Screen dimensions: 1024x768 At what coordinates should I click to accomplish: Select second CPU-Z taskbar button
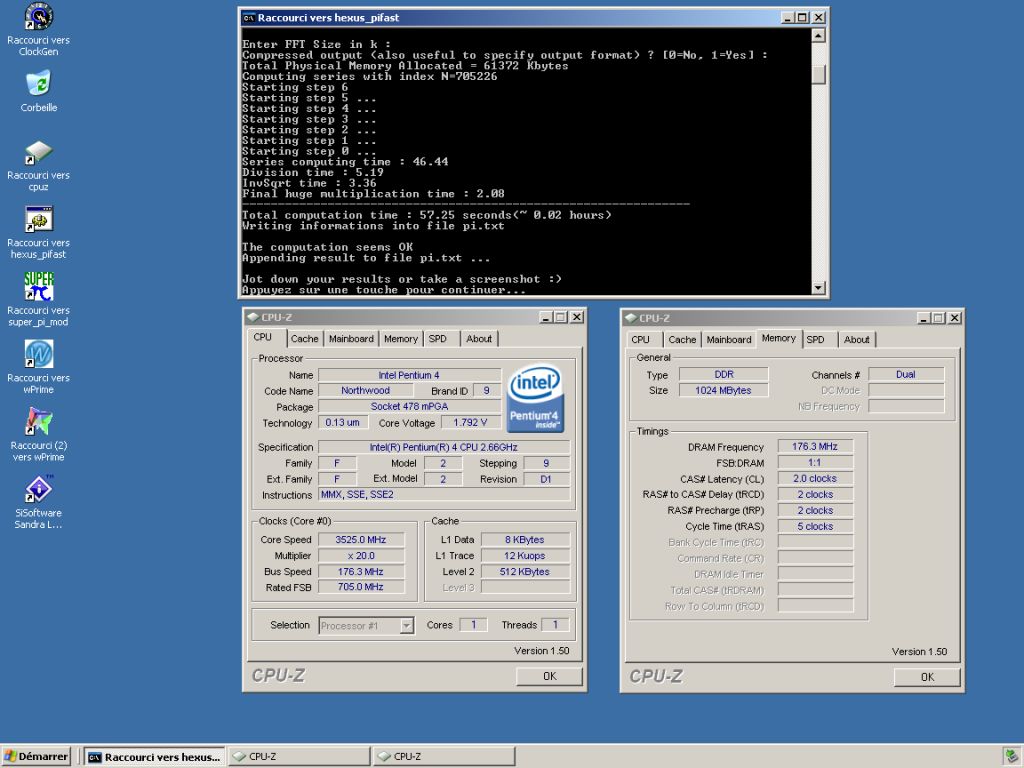[443, 756]
